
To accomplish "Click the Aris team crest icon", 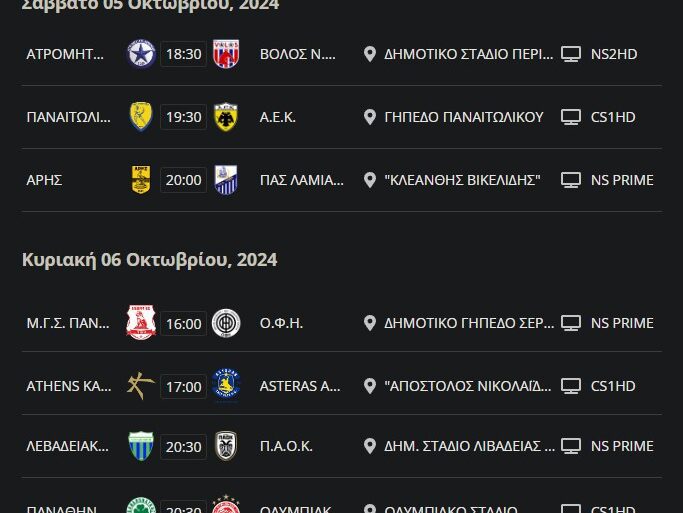I will pyautogui.click(x=141, y=180).
